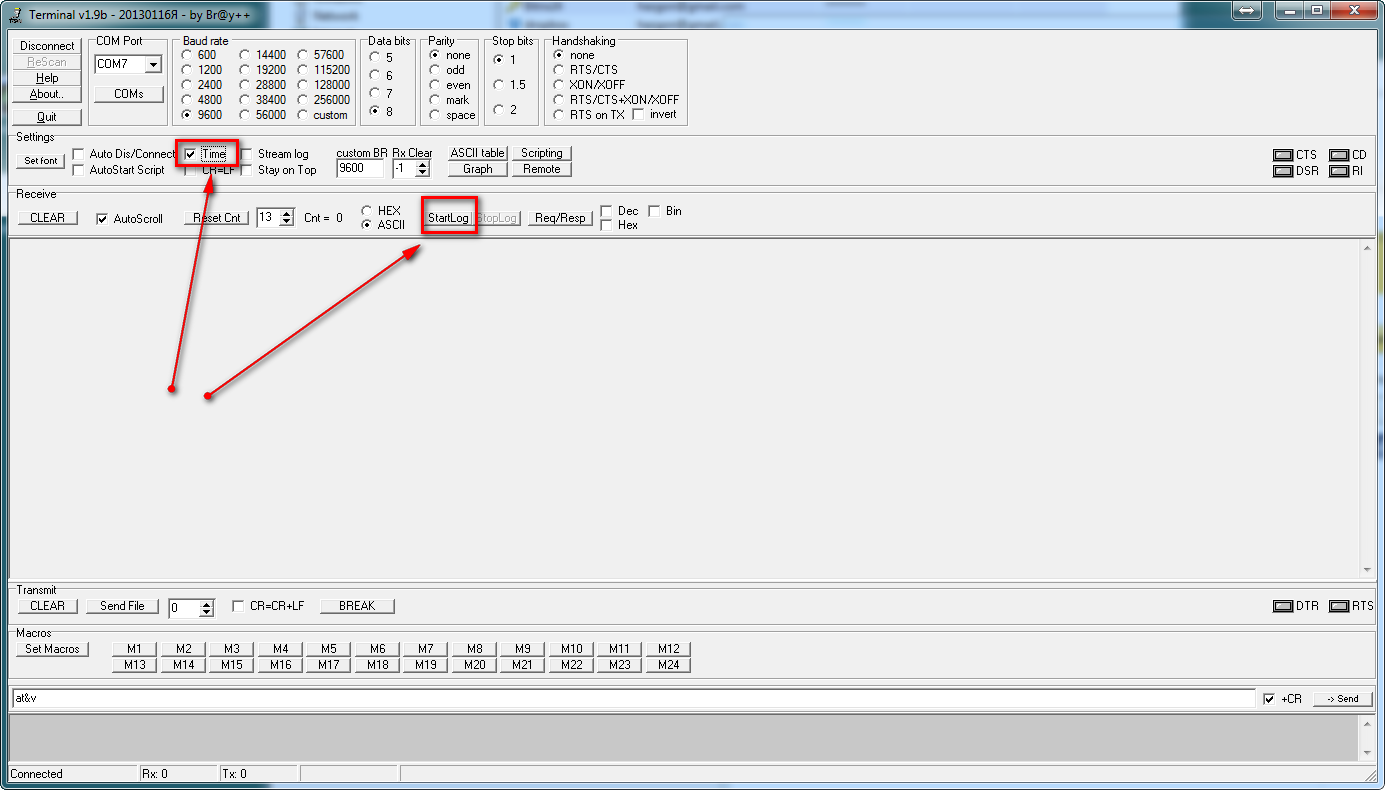Click the RI status indicator
The width and height of the screenshot is (1385, 790).
click(x=1339, y=171)
